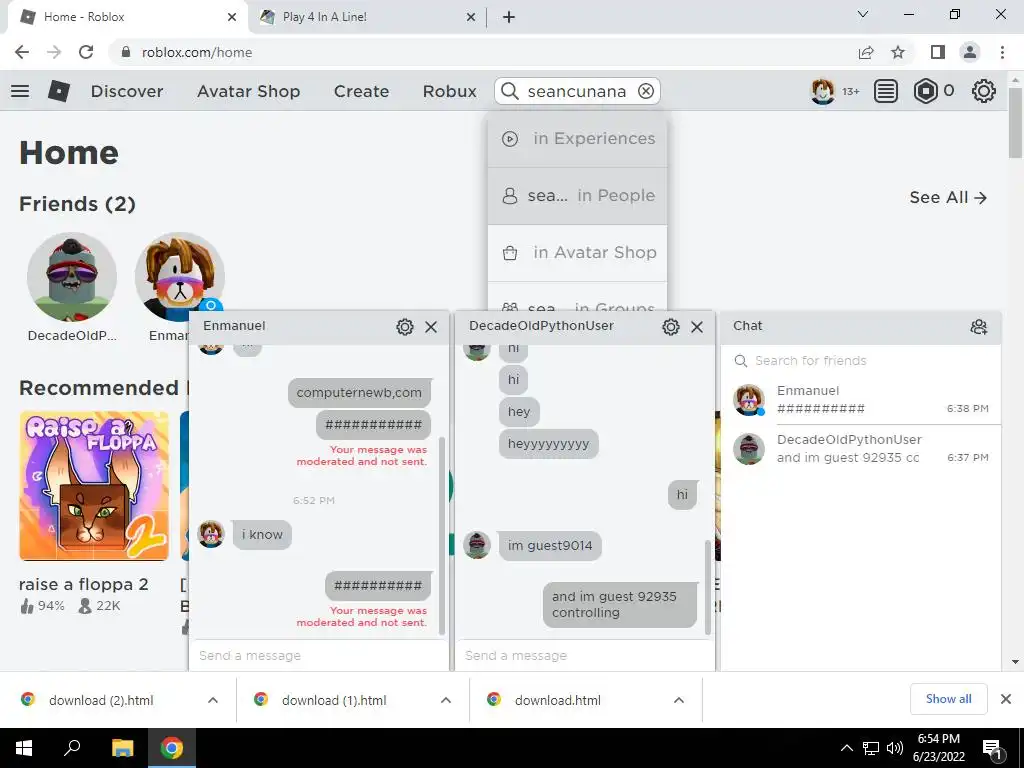Click Search for friends field
The height and width of the screenshot is (768, 1024).
(860, 360)
